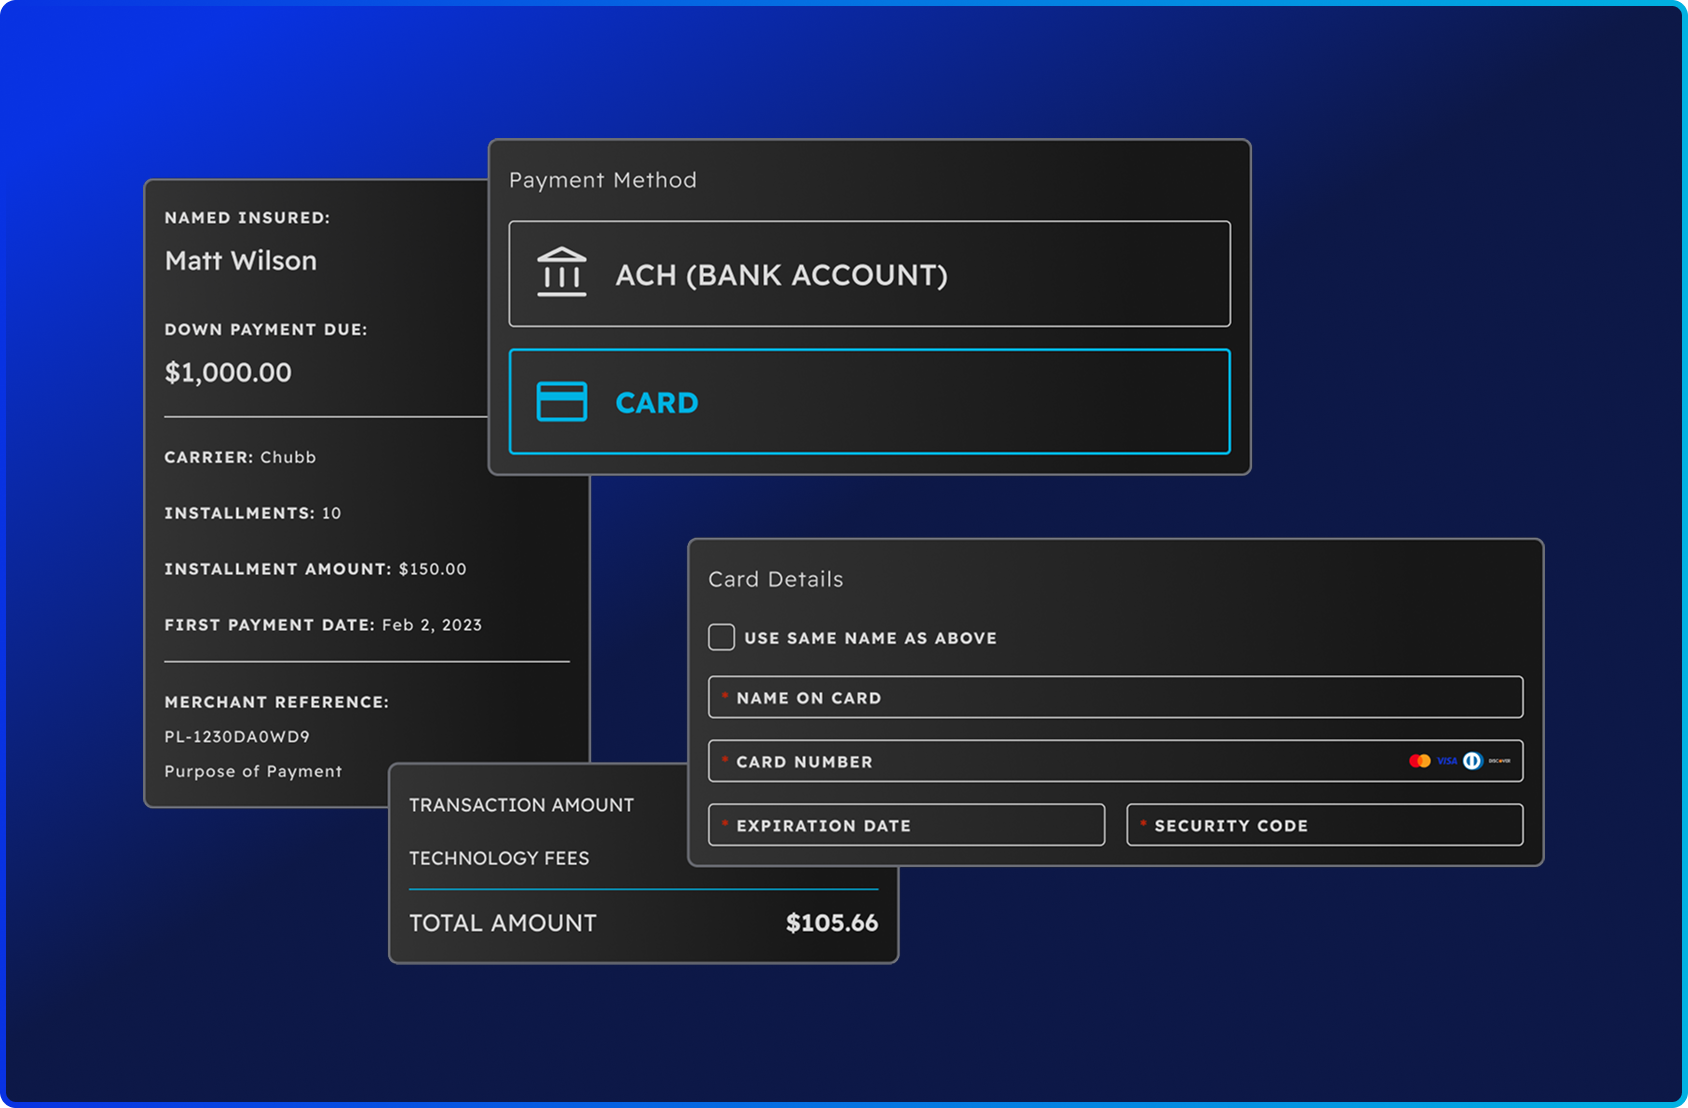Focus the Security Code field
The width and height of the screenshot is (1688, 1108).
[1325, 825]
